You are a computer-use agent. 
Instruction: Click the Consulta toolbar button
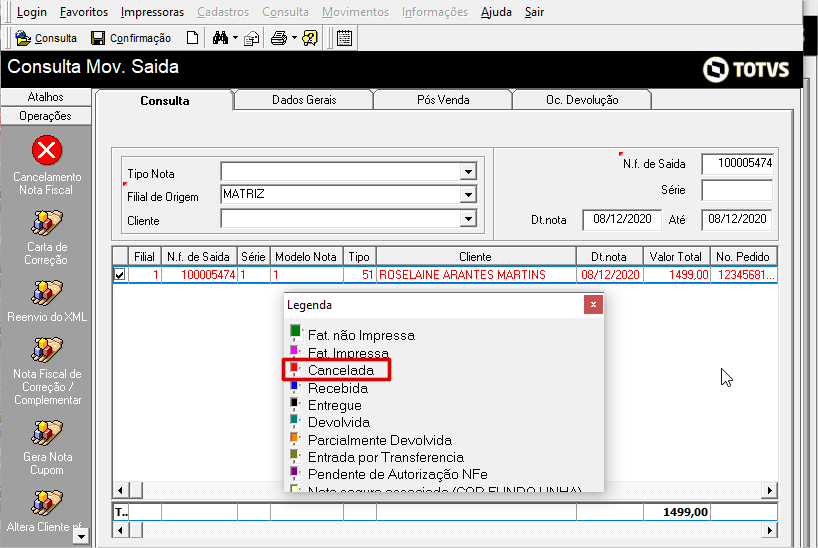pyautogui.click(x=46, y=38)
